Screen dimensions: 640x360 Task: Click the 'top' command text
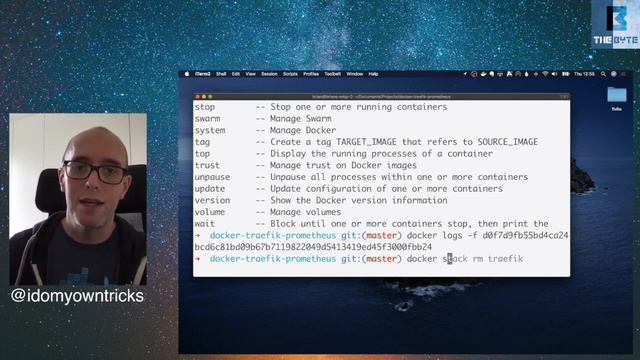(x=202, y=154)
